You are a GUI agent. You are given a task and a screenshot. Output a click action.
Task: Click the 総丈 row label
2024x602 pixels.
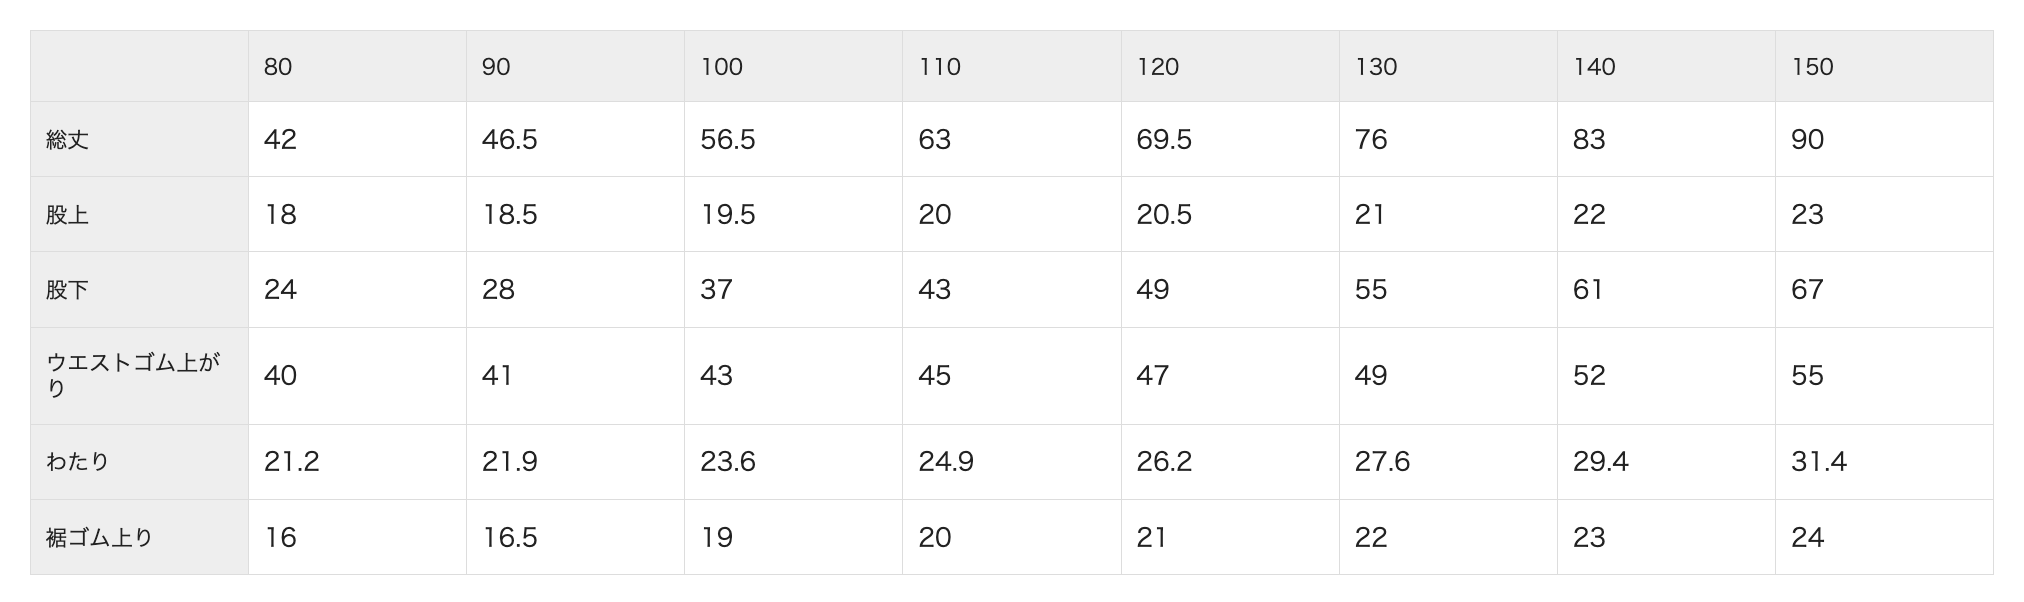[68, 140]
